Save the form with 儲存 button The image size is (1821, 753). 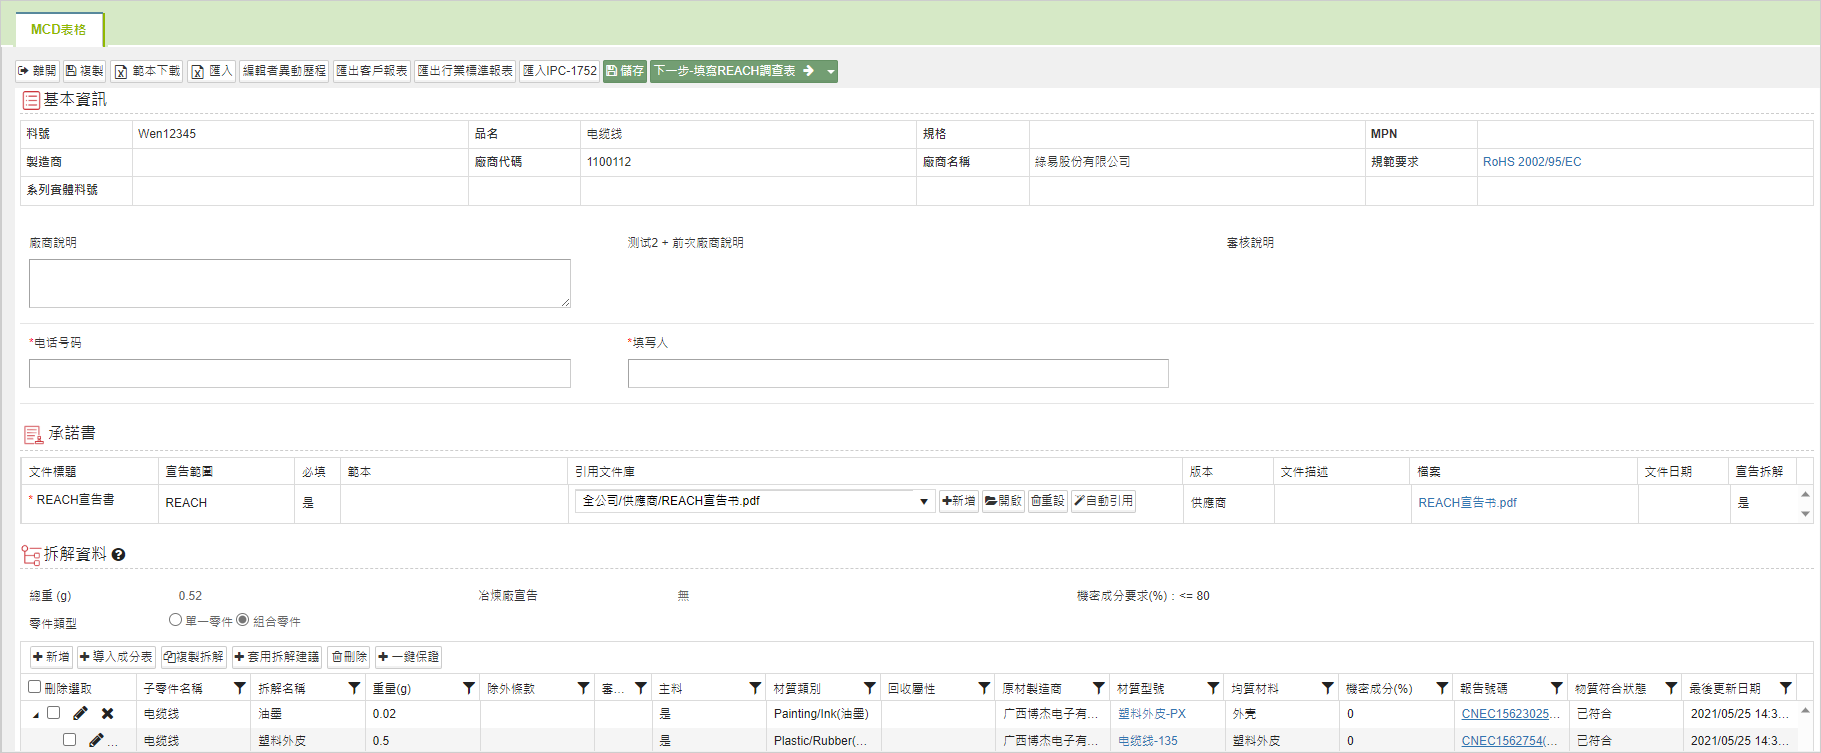(x=625, y=71)
